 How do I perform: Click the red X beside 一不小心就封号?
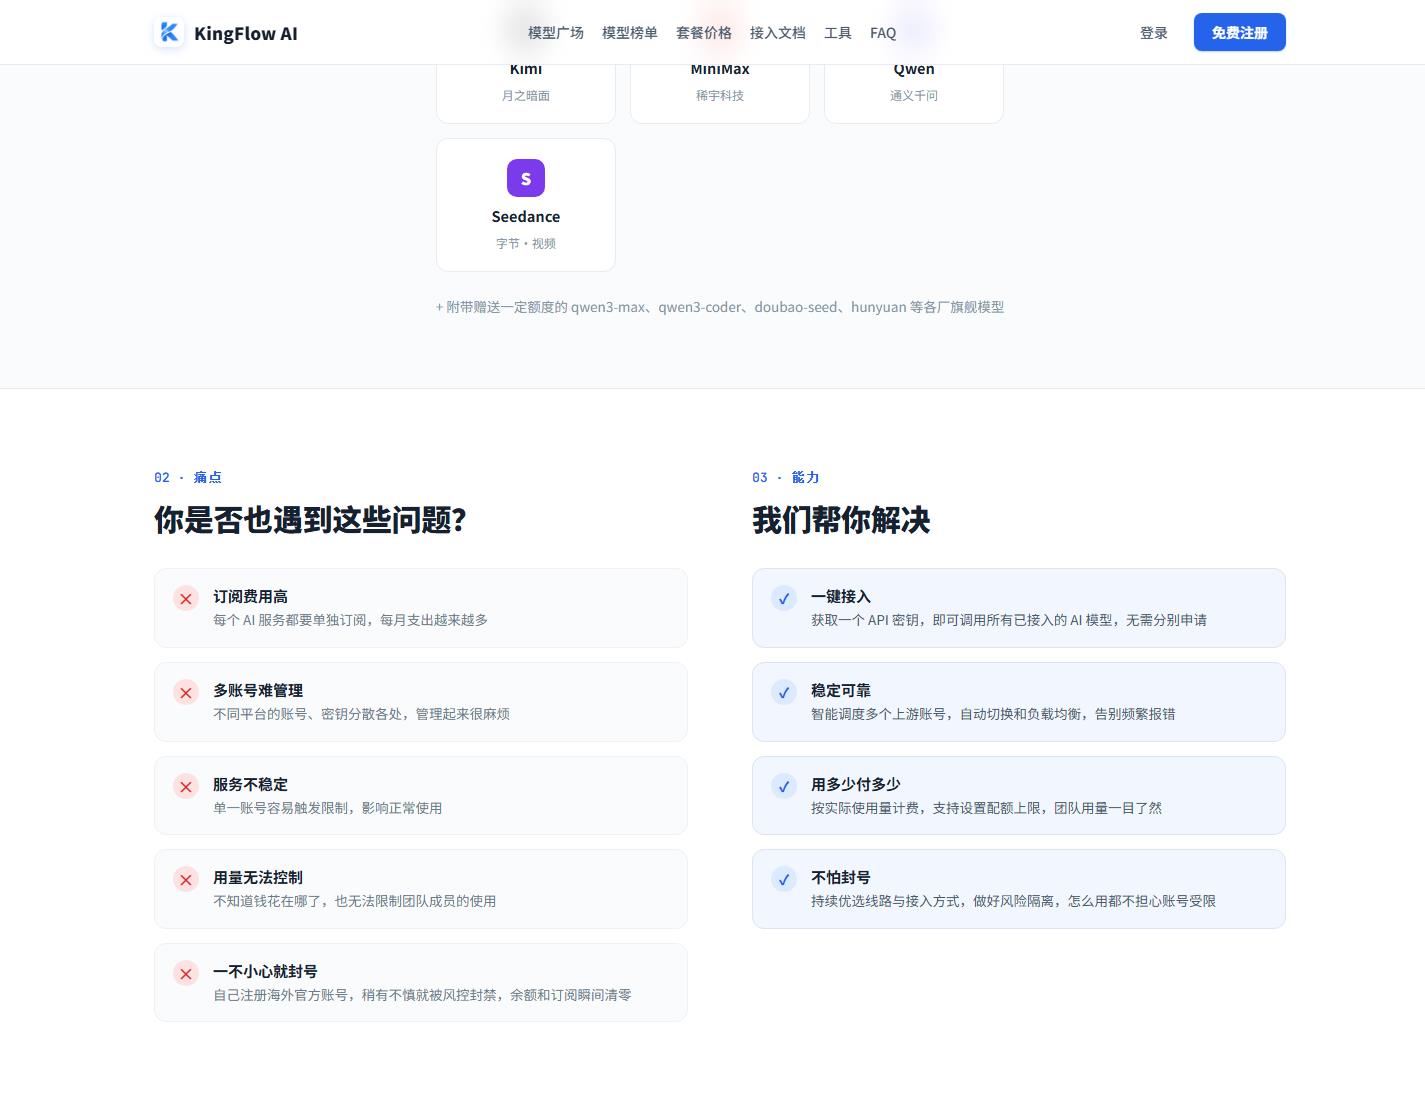point(186,973)
